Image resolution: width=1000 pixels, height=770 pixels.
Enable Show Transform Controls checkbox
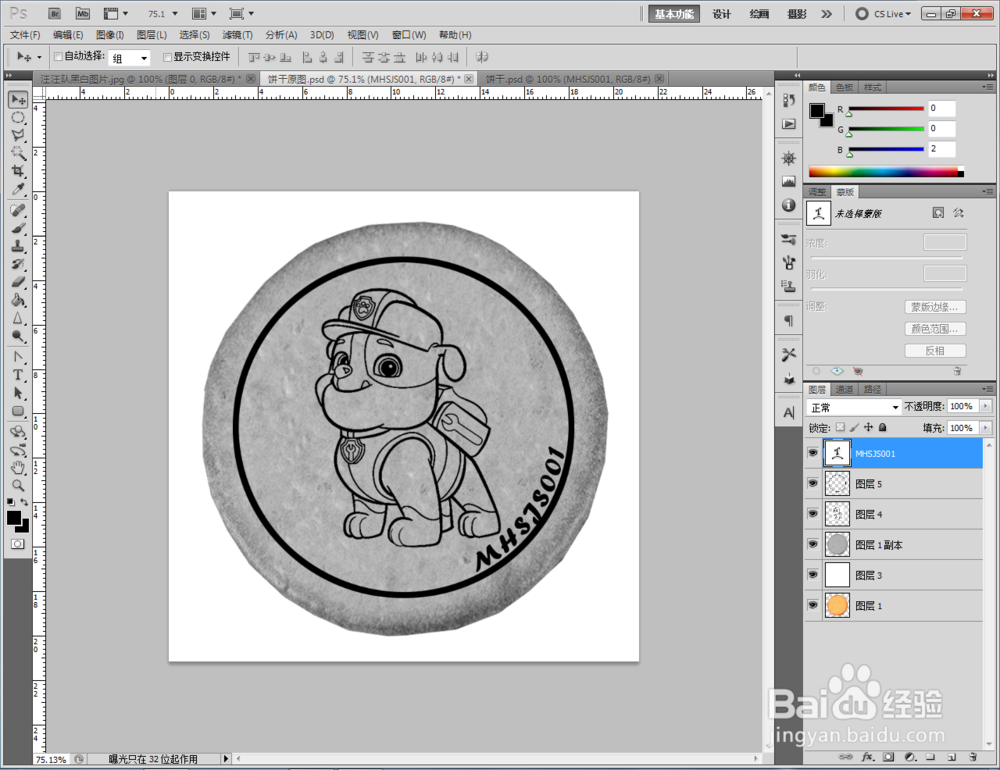point(167,57)
